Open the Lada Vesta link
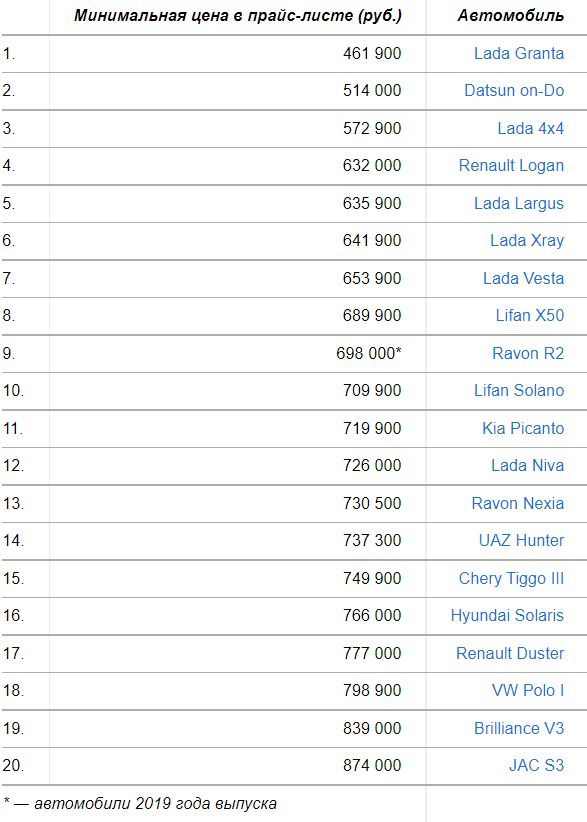 (x=524, y=278)
